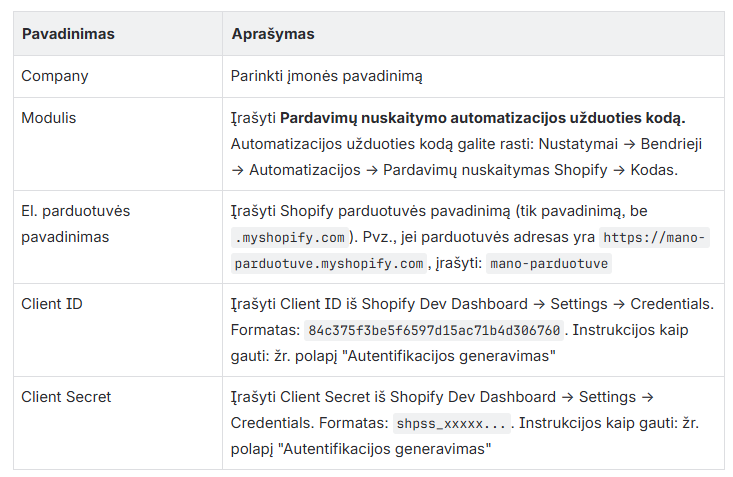Click the Modulis row label
Image resolution: width=733 pixels, height=477 pixels.
(49, 118)
